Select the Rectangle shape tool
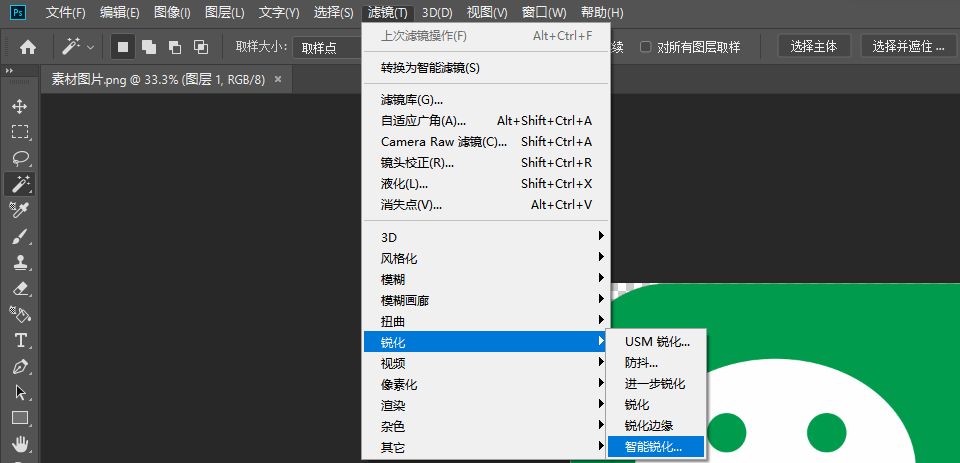960x463 pixels. click(20, 418)
